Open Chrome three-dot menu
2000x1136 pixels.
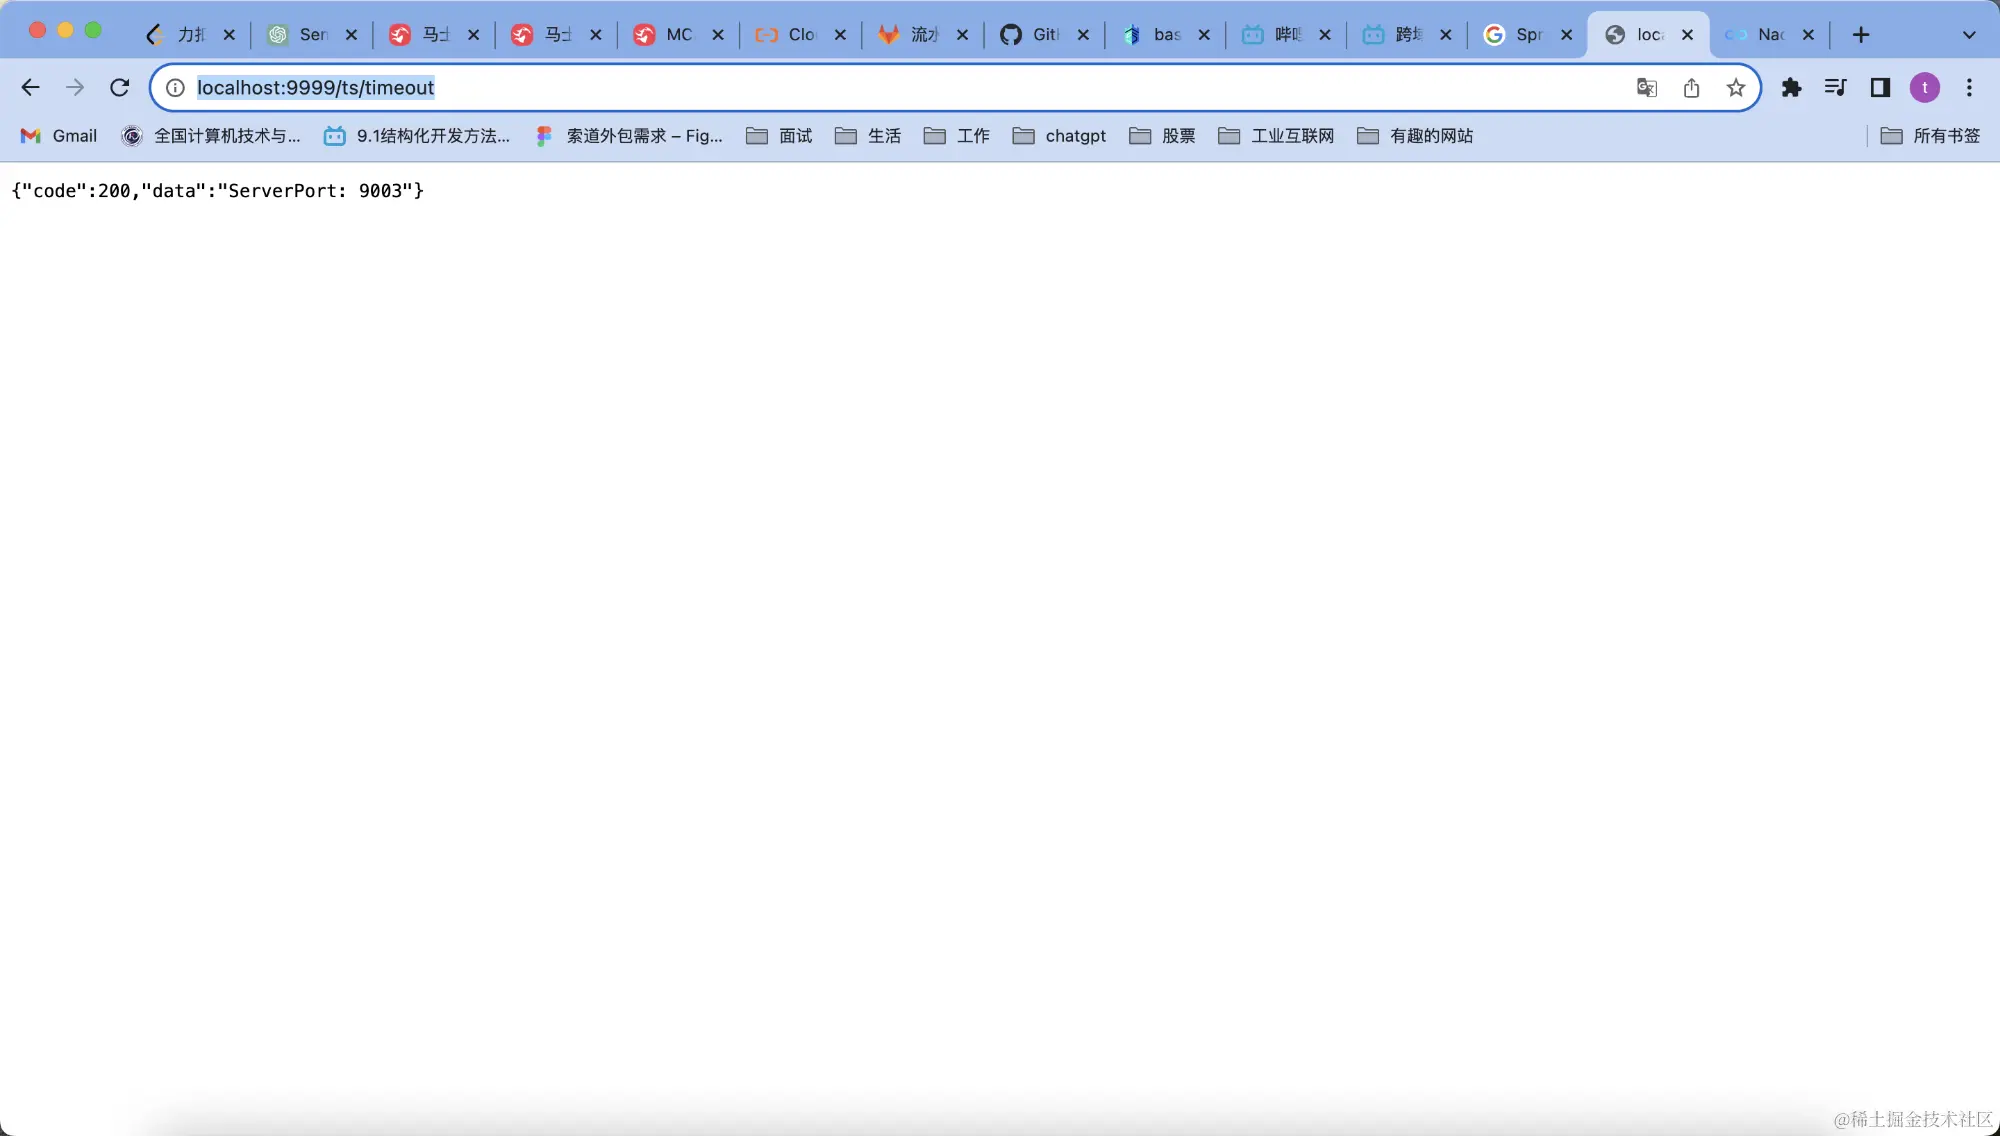1969,88
